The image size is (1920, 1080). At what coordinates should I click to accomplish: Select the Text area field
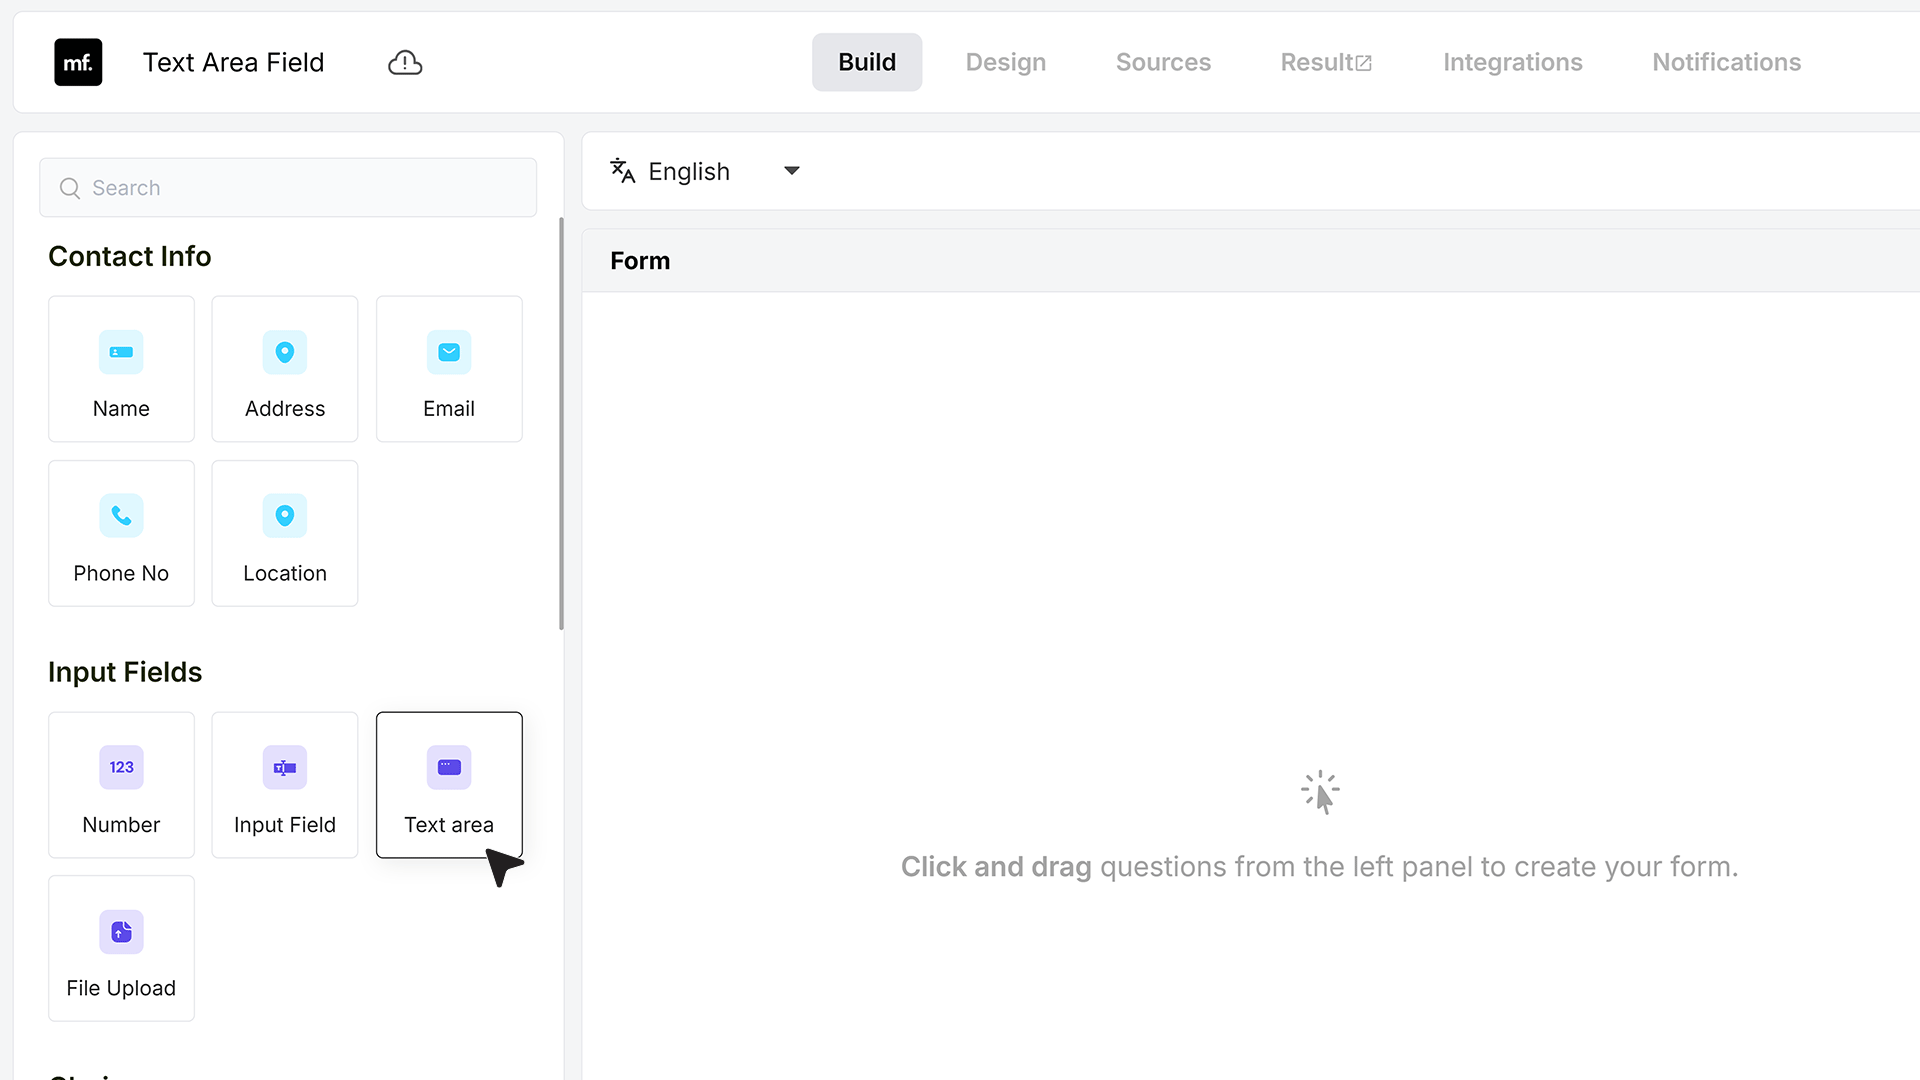pos(449,785)
